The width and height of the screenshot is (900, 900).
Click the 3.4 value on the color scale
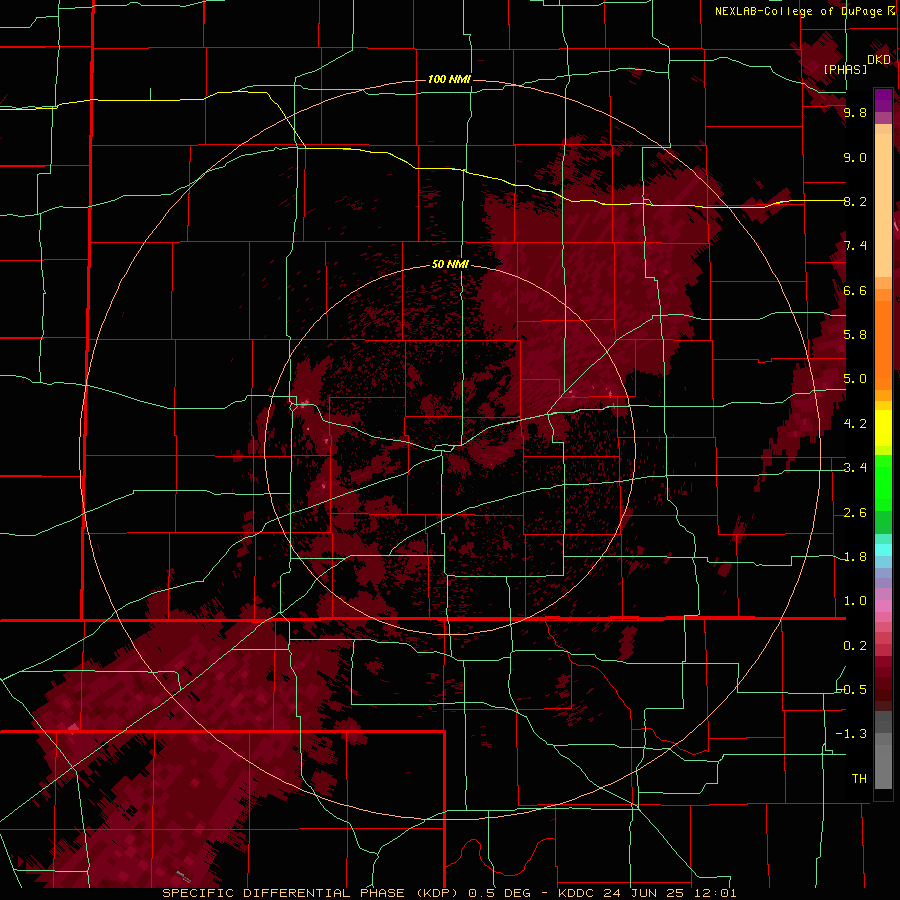pos(855,468)
